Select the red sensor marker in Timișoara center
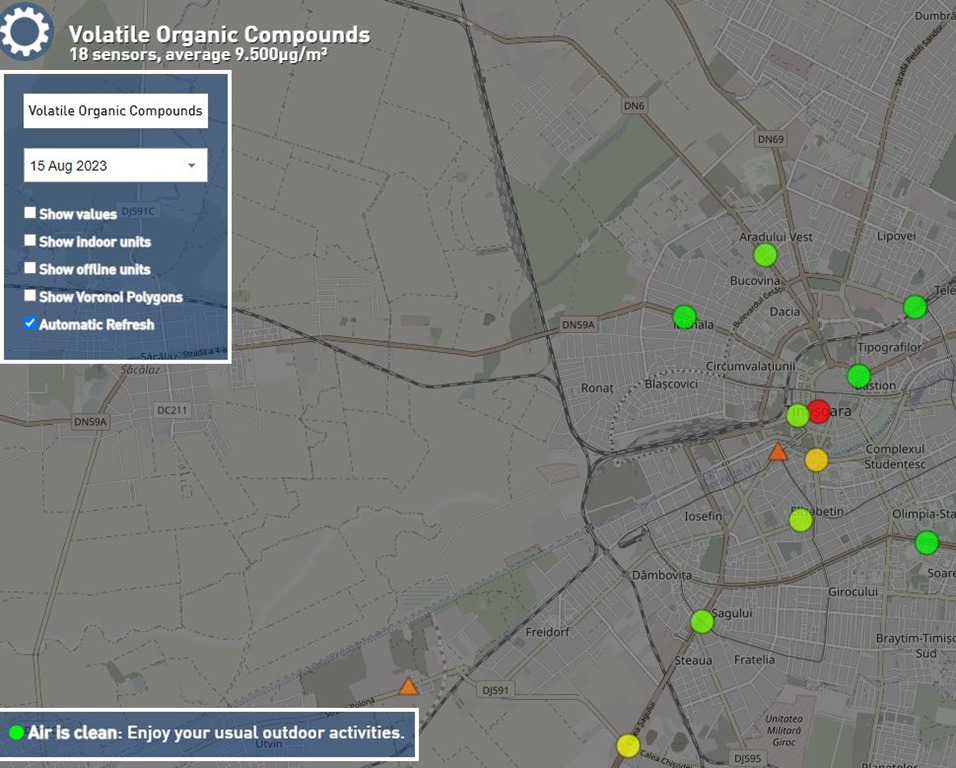 point(819,411)
